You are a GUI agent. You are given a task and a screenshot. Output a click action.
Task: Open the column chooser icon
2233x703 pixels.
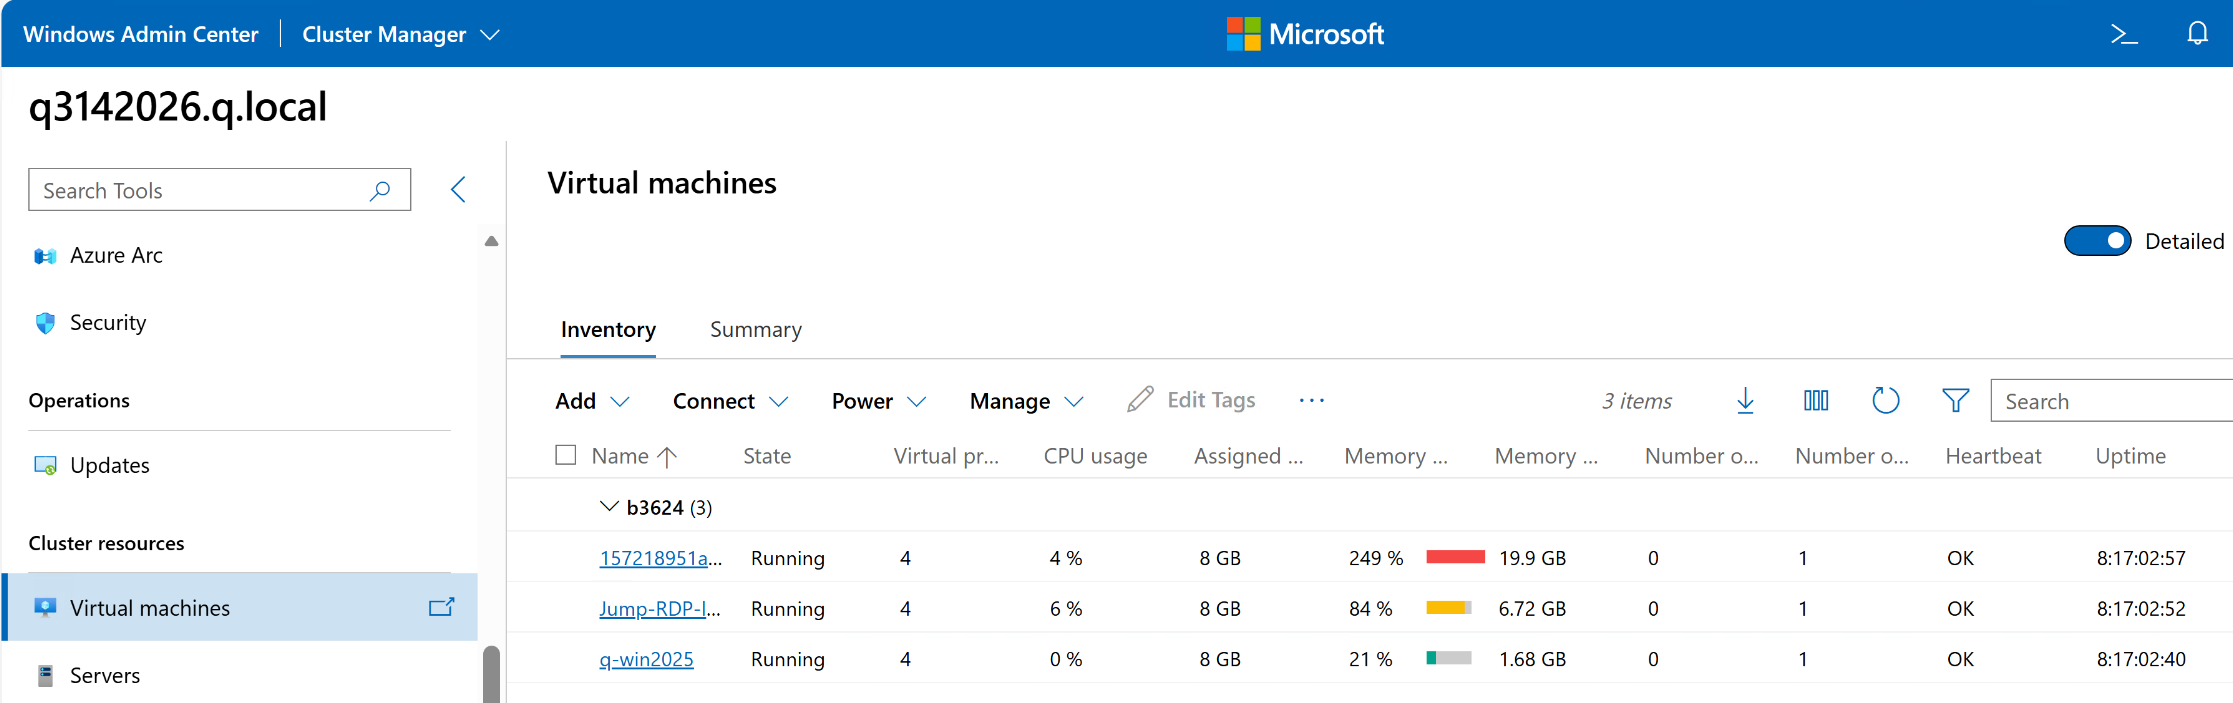click(x=1816, y=401)
